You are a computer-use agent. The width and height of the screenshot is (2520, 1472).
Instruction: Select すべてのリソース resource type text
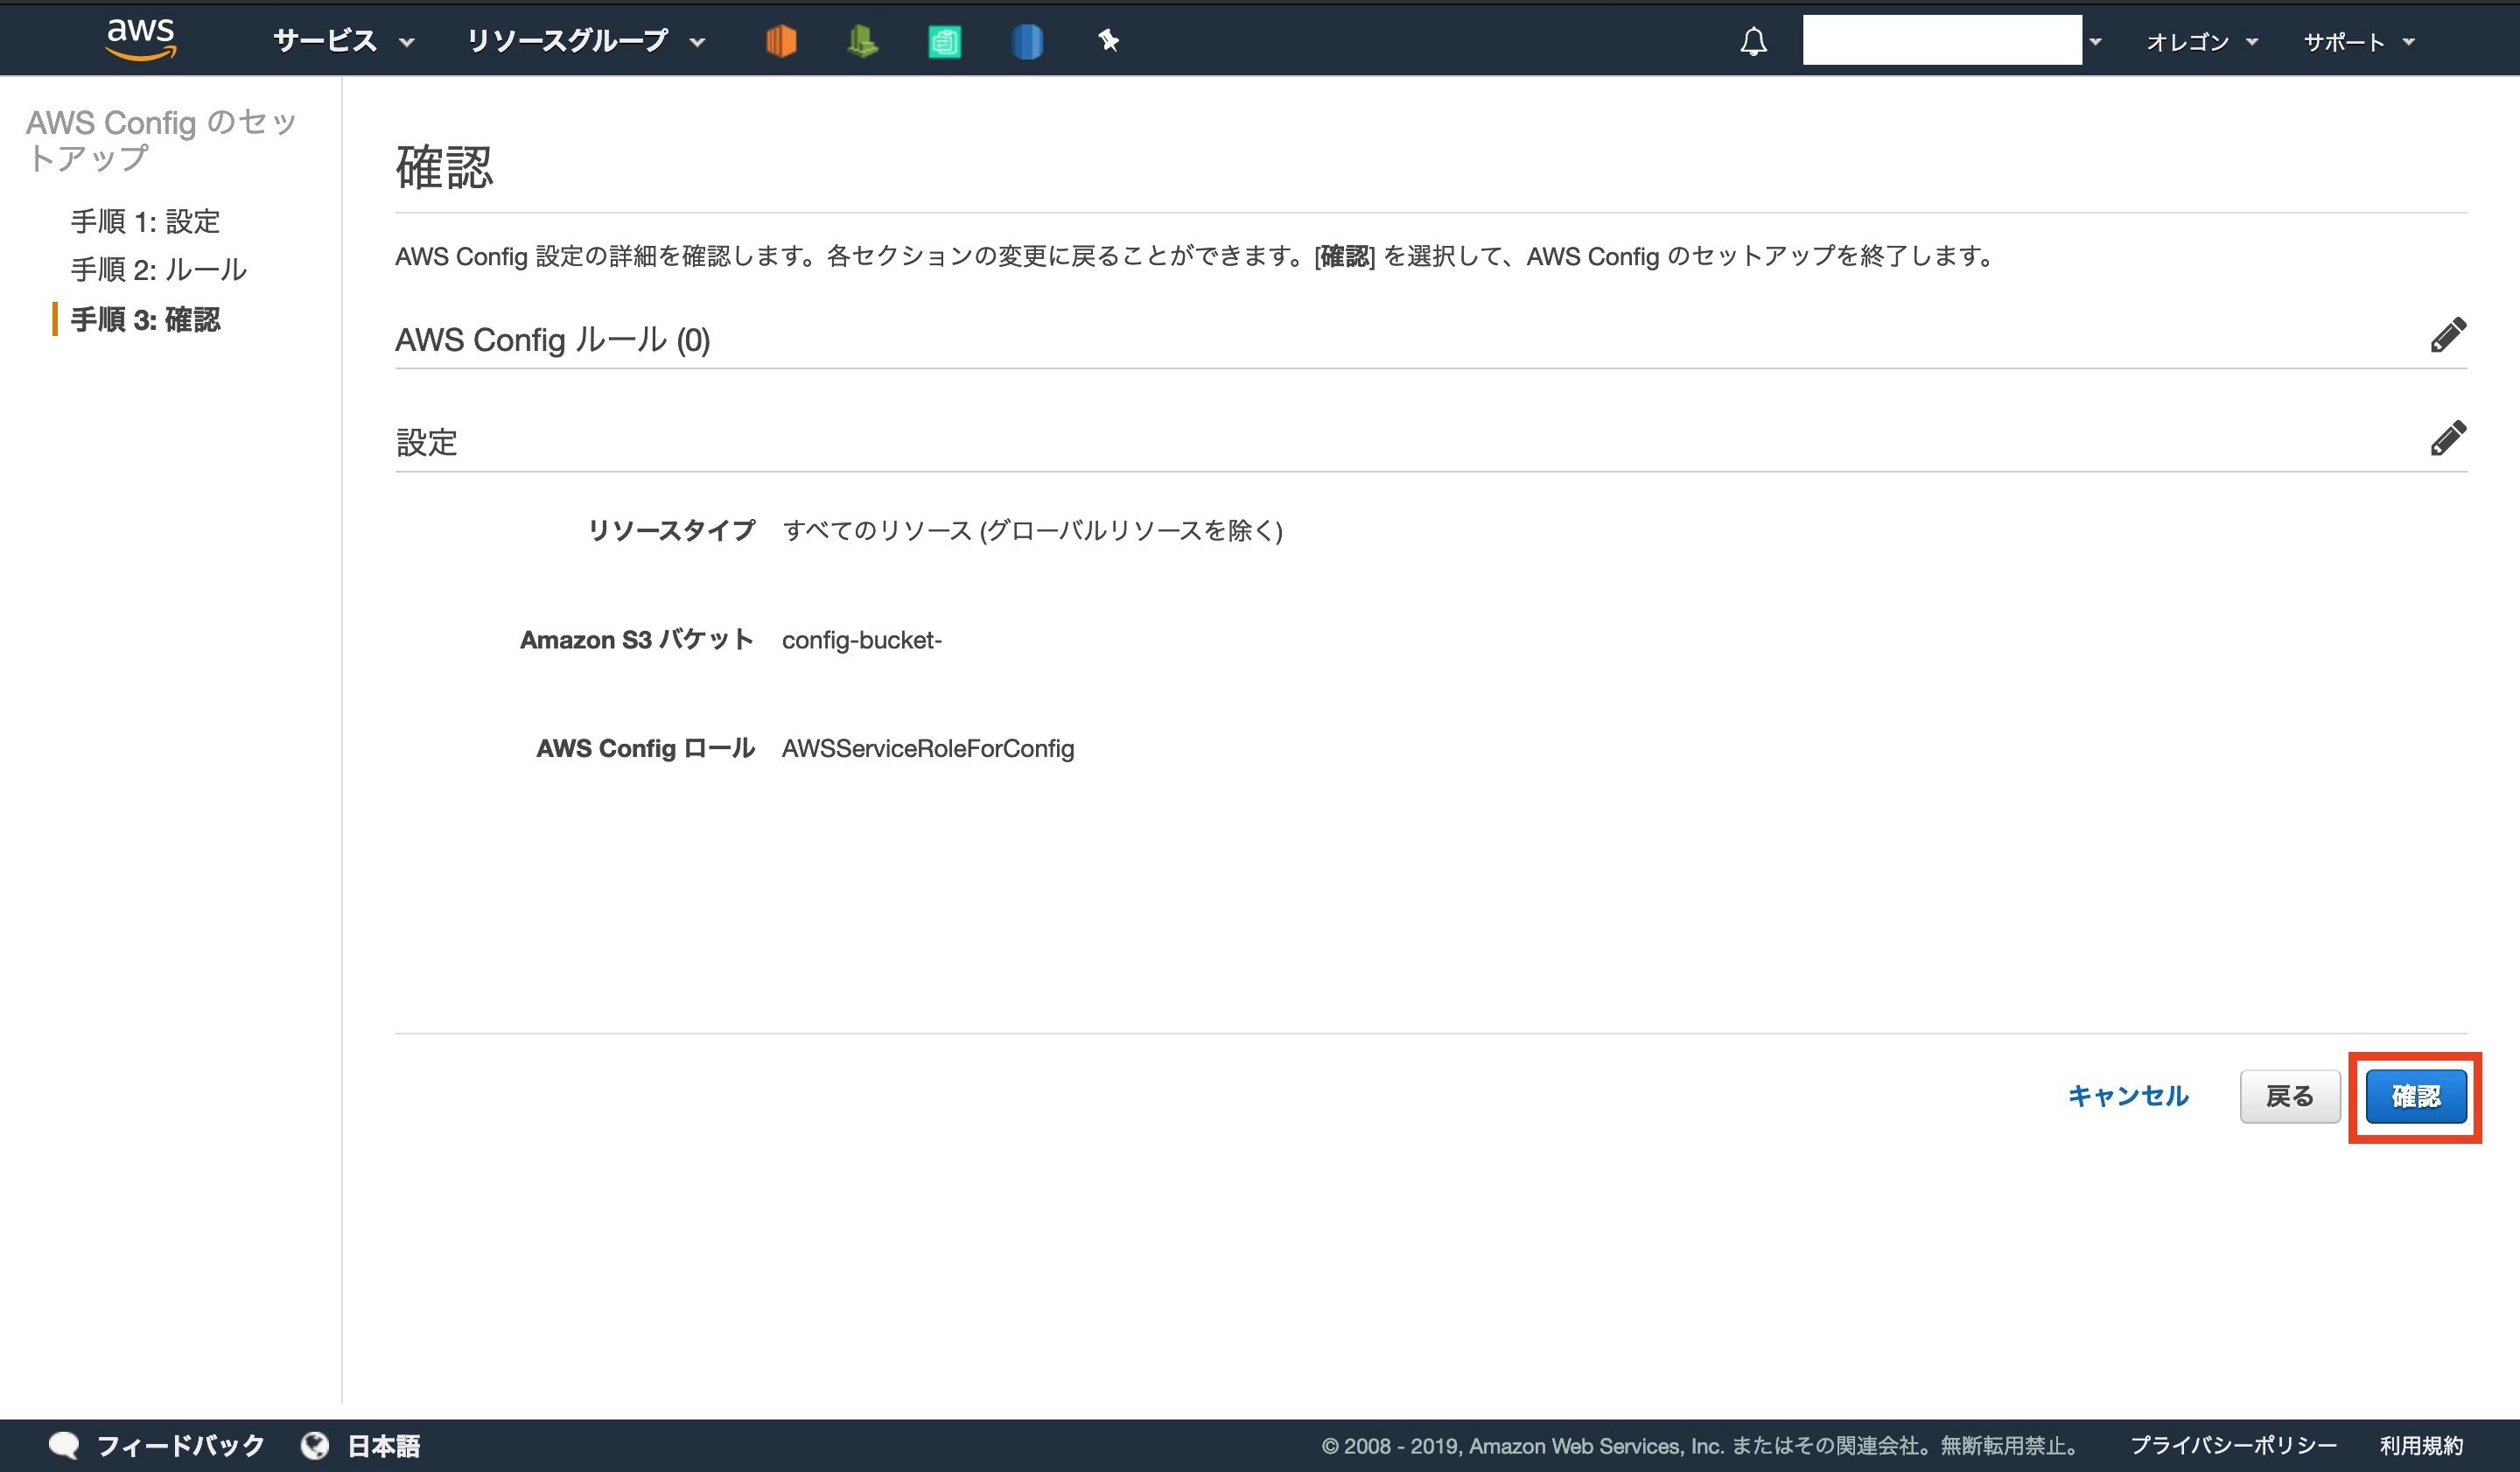pos(1033,530)
